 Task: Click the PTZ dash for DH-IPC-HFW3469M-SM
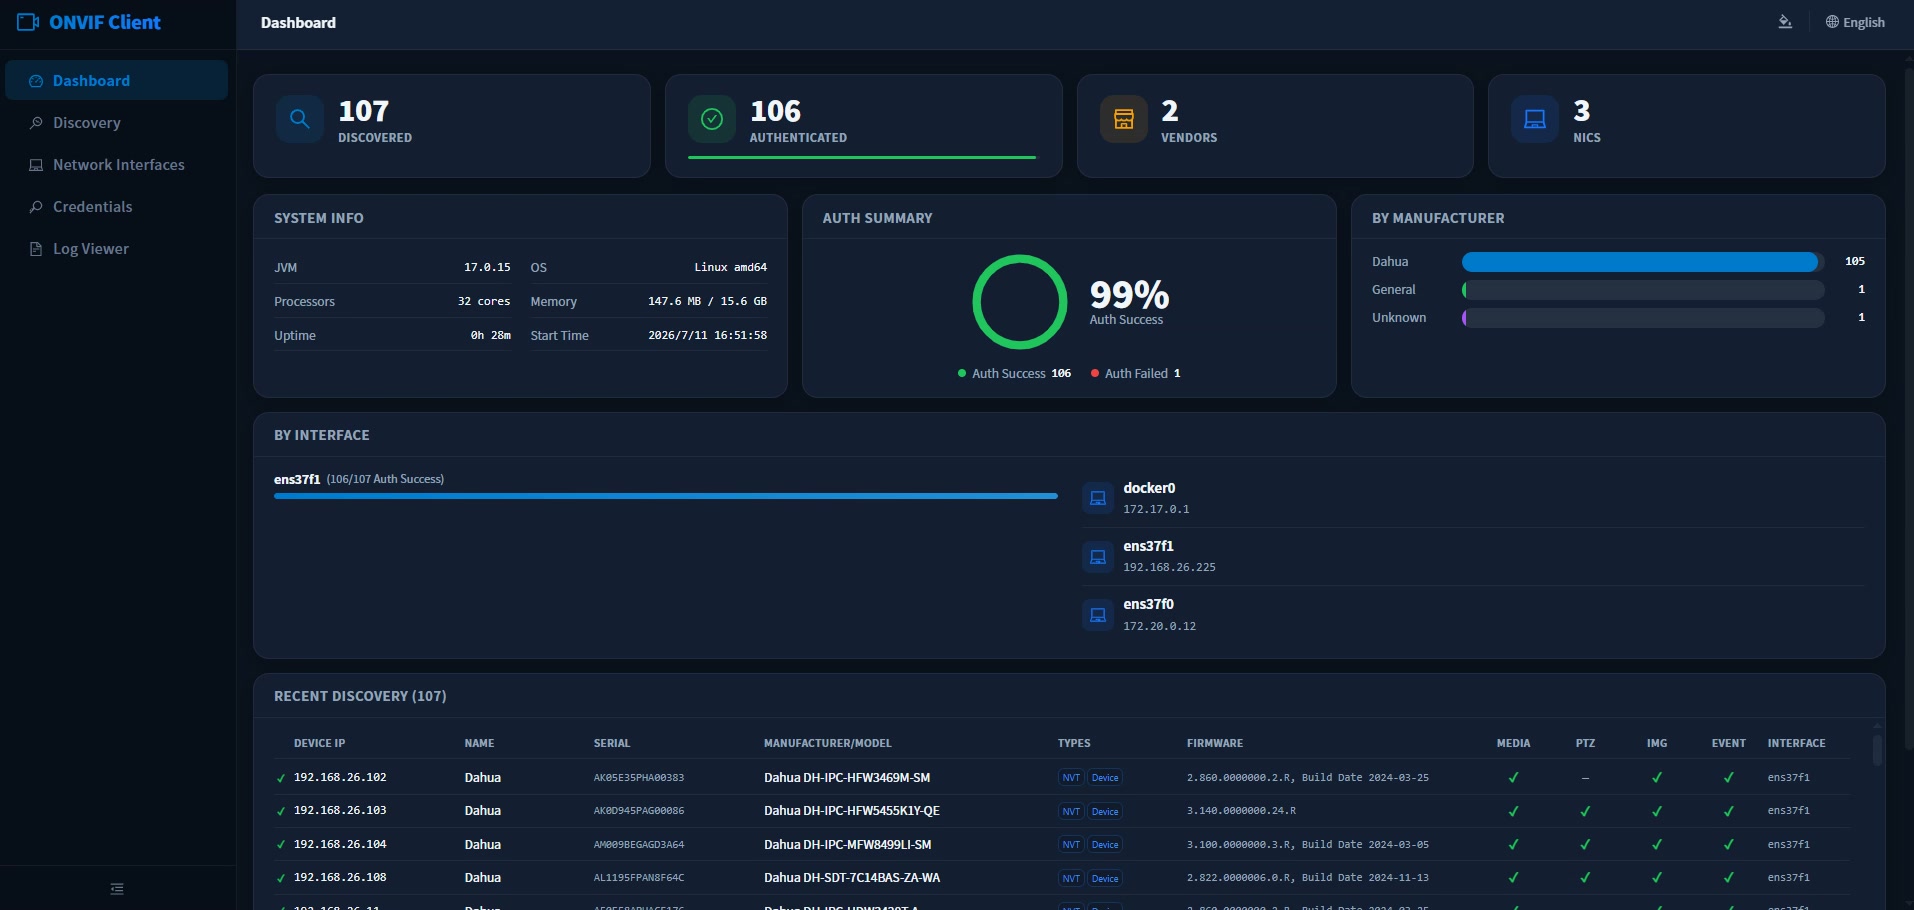[1585, 778]
